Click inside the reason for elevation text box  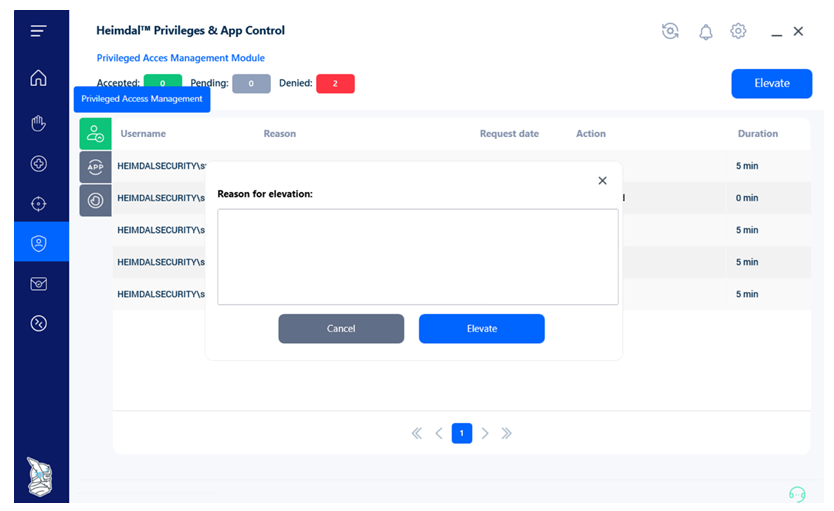pos(418,257)
